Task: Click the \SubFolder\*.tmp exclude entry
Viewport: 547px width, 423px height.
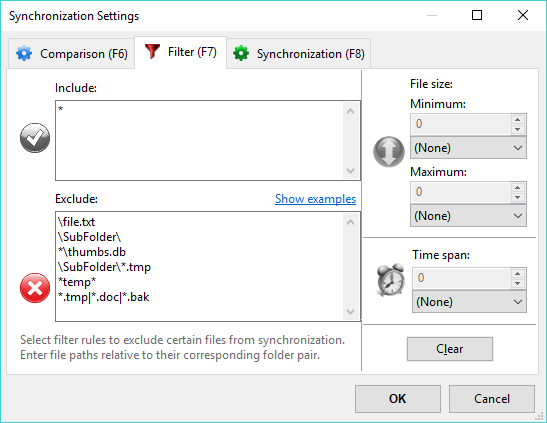Action: [x=104, y=267]
